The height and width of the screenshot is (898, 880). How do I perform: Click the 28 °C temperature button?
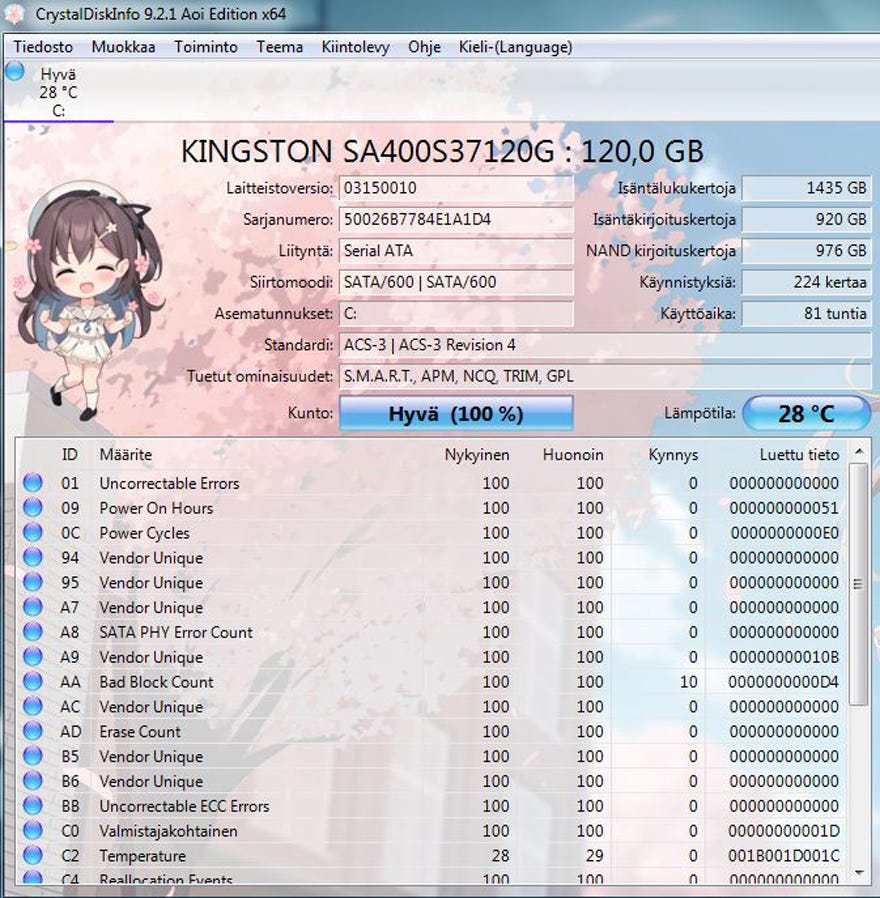tap(806, 413)
